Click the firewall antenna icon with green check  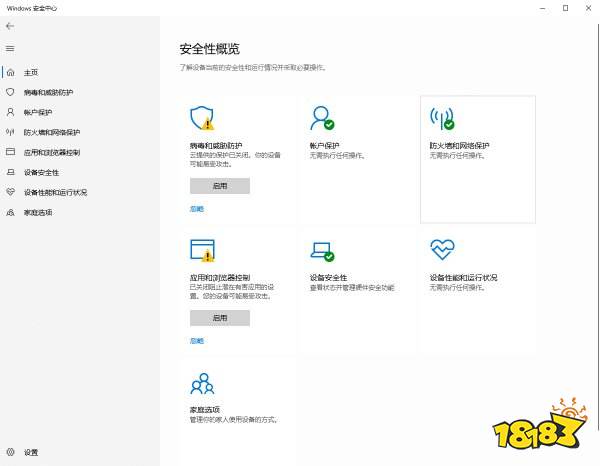[442, 118]
